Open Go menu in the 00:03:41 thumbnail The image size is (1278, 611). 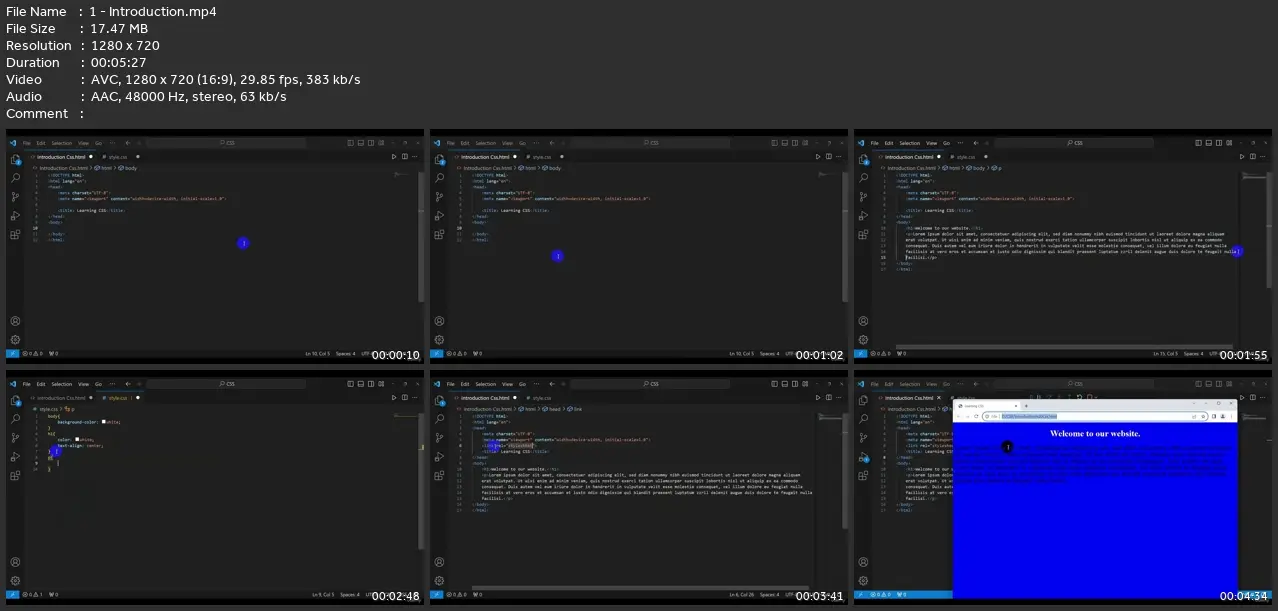click(522, 384)
